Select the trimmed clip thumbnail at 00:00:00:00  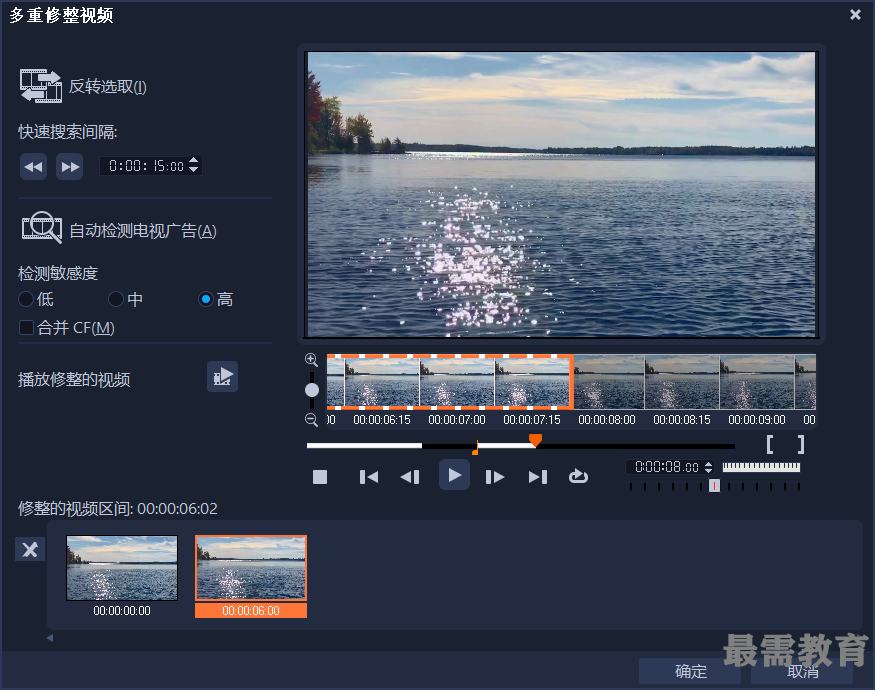(122, 568)
